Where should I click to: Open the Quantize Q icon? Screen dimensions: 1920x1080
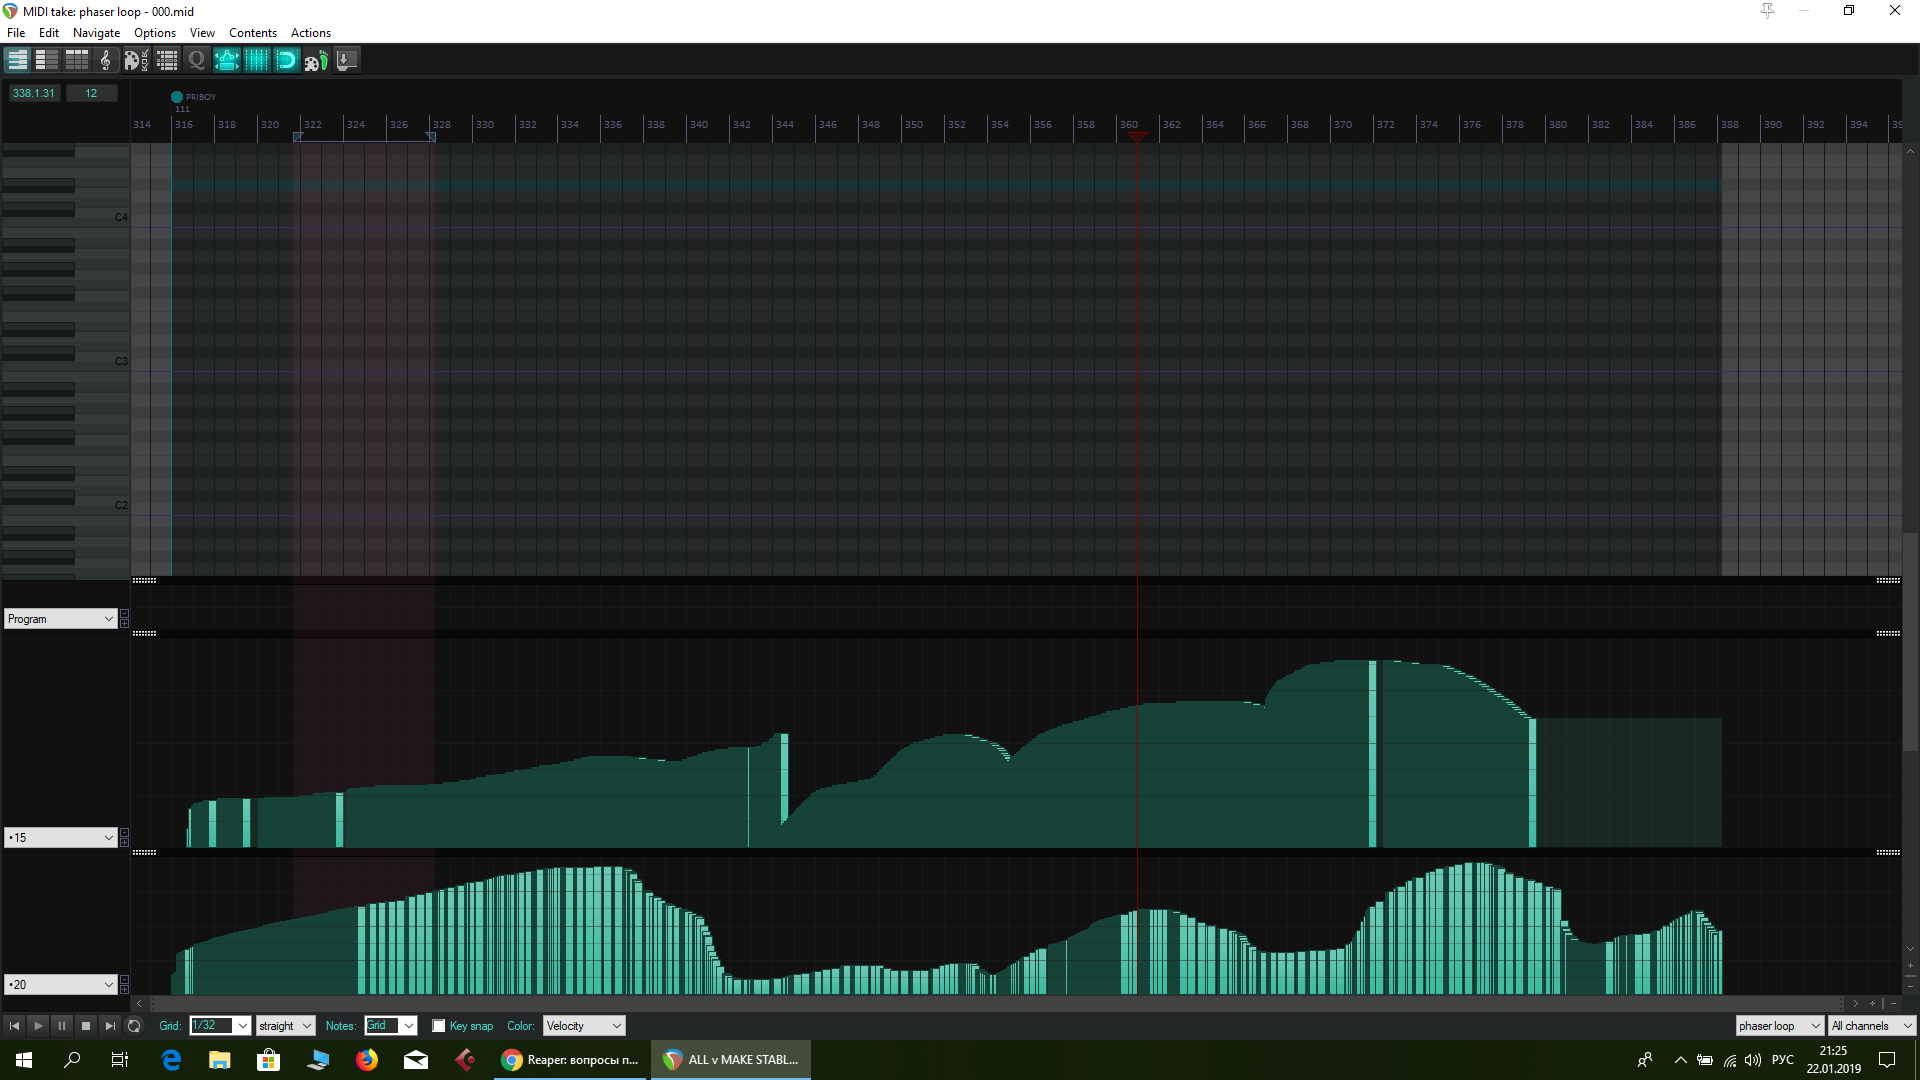pyautogui.click(x=197, y=60)
